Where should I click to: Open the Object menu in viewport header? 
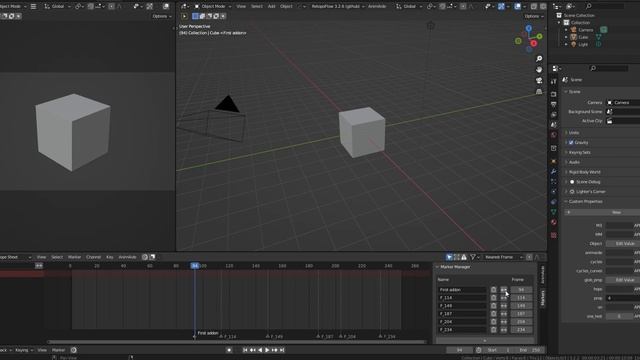286,7
